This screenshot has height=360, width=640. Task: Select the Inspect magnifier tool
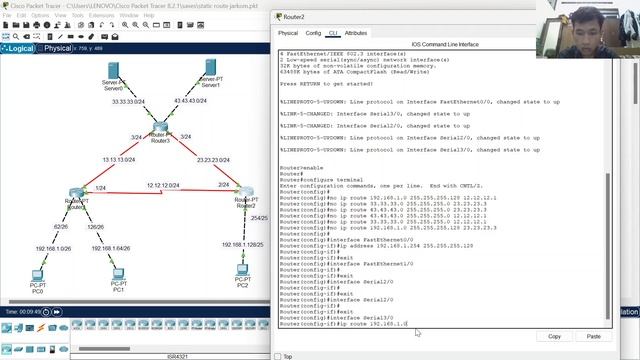16,37
